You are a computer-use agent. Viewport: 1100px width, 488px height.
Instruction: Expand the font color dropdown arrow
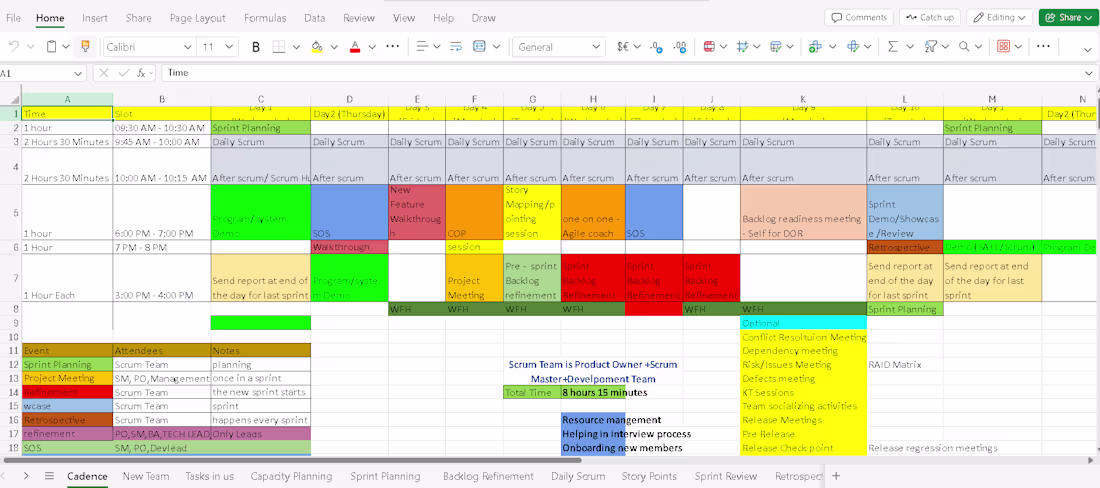tap(372, 47)
